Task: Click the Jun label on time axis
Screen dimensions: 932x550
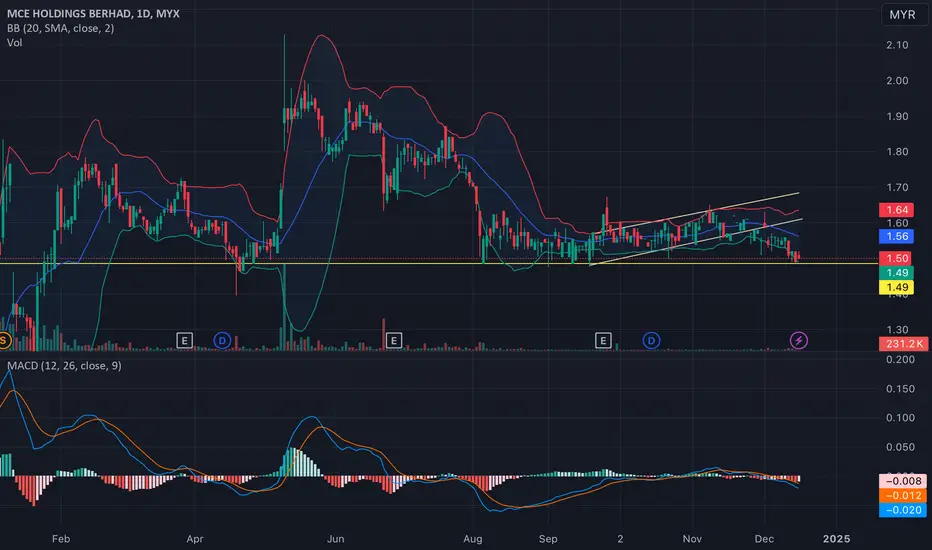Action: (336, 539)
